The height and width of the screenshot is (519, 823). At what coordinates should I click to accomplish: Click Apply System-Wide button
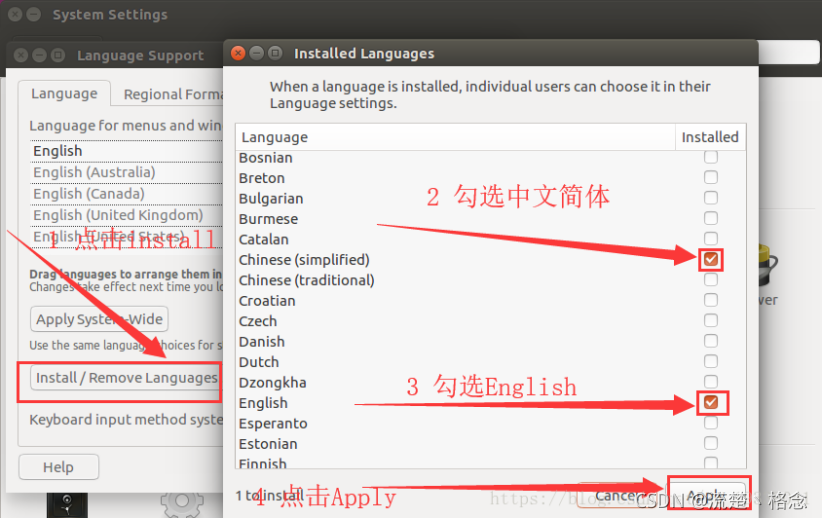tap(99, 319)
